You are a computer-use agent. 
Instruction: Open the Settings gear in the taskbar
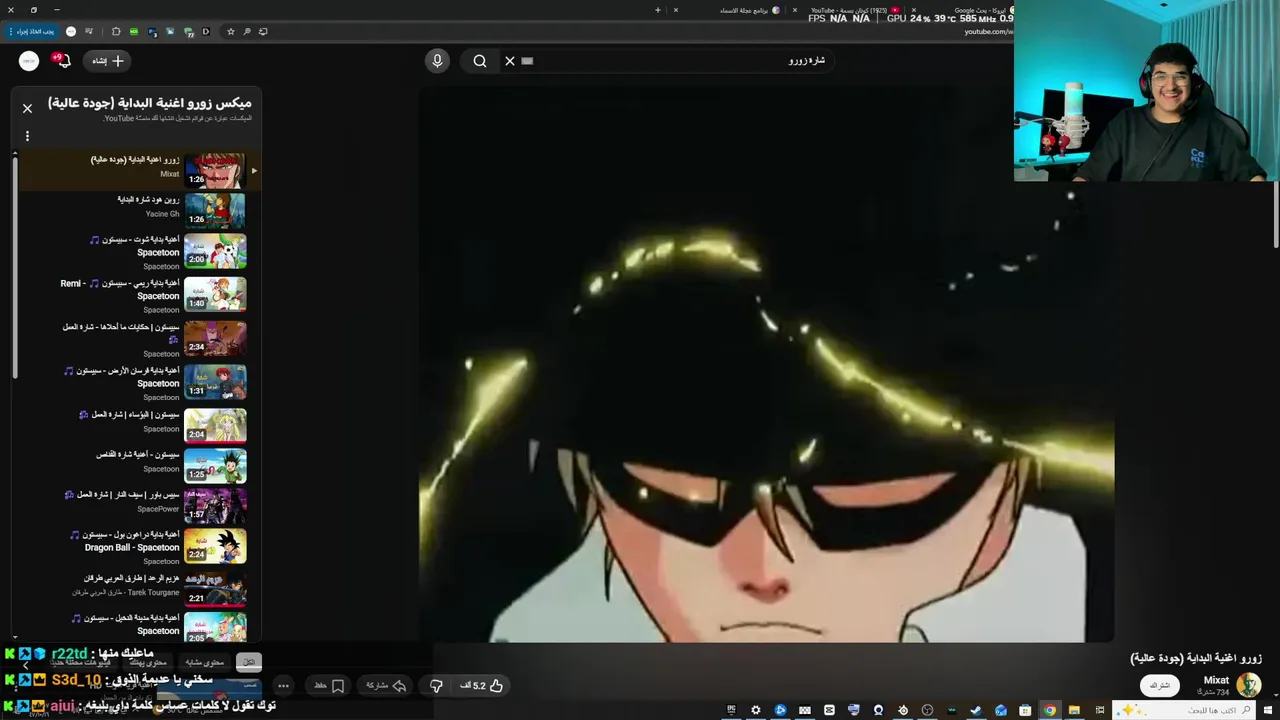tap(756, 710)
